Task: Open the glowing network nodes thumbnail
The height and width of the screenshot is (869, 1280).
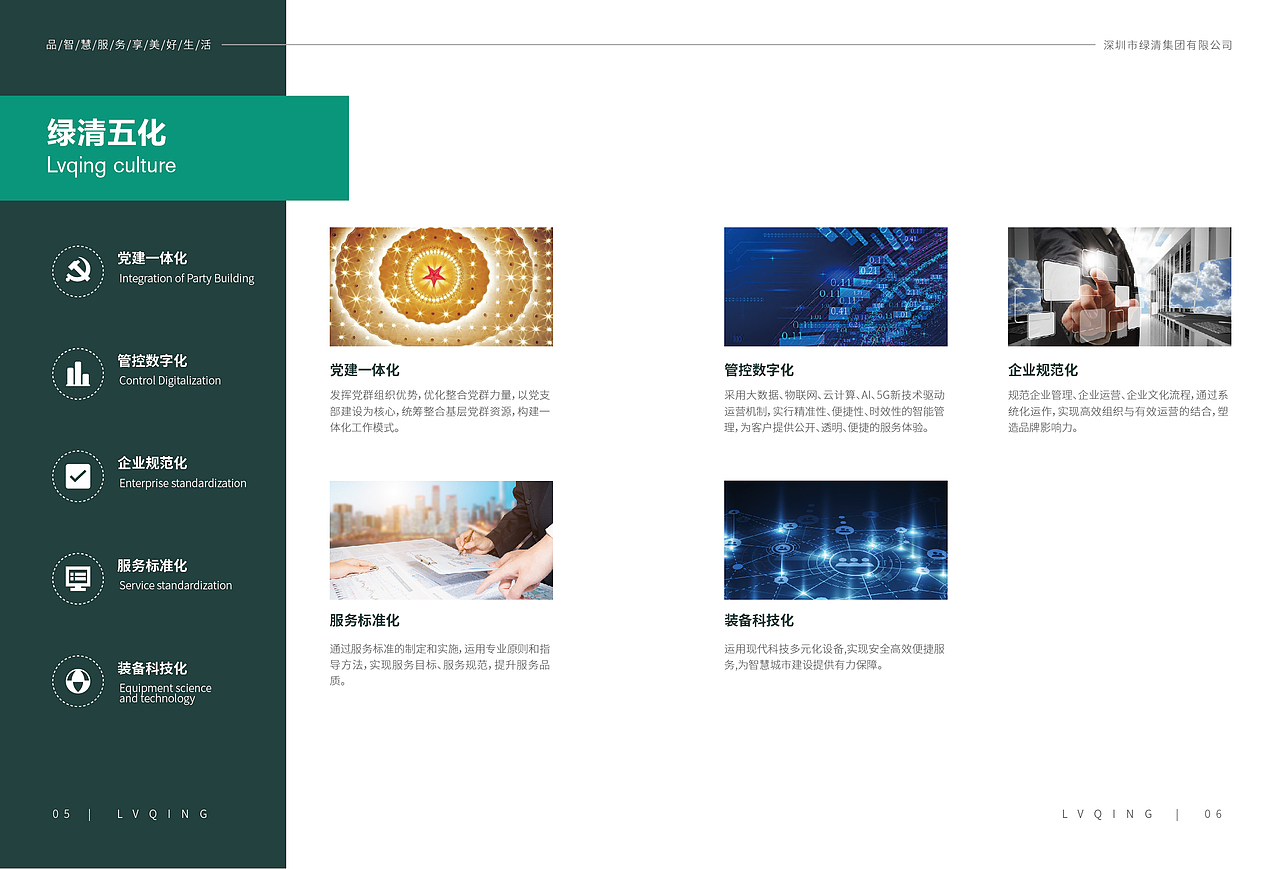Action: tap(835, 540)
